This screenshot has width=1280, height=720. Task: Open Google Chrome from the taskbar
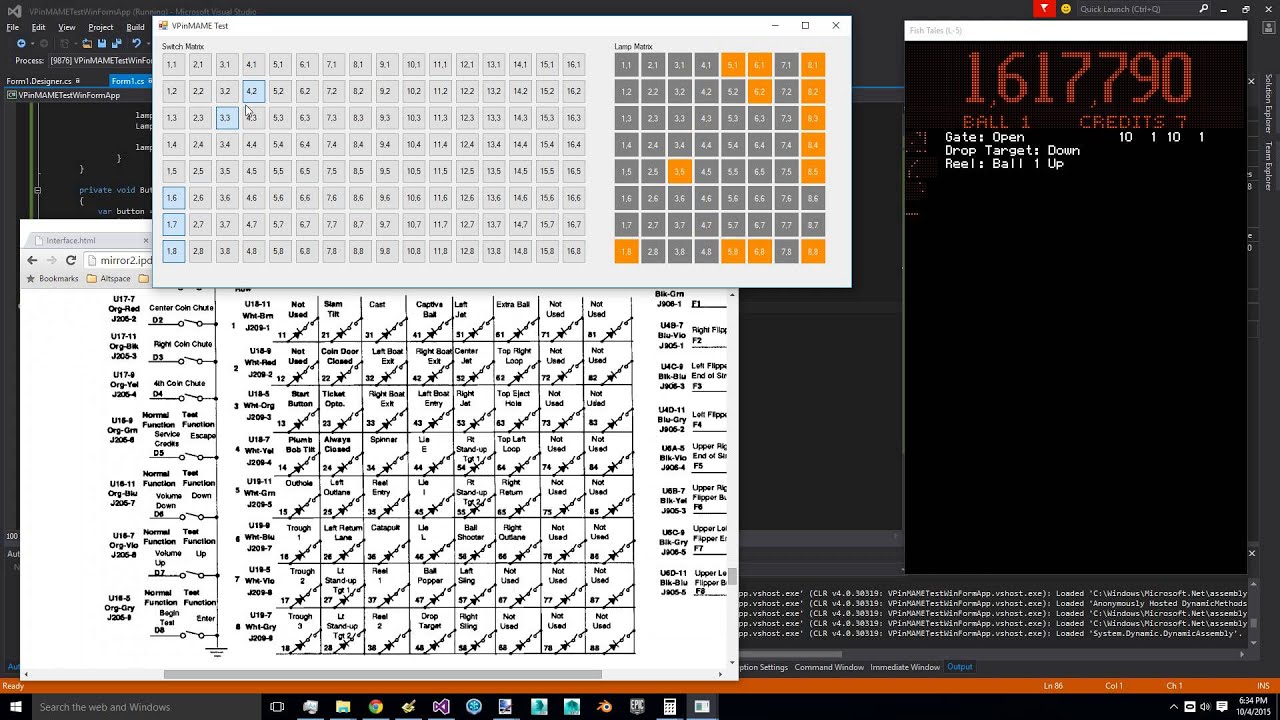(x=375, y=707)
